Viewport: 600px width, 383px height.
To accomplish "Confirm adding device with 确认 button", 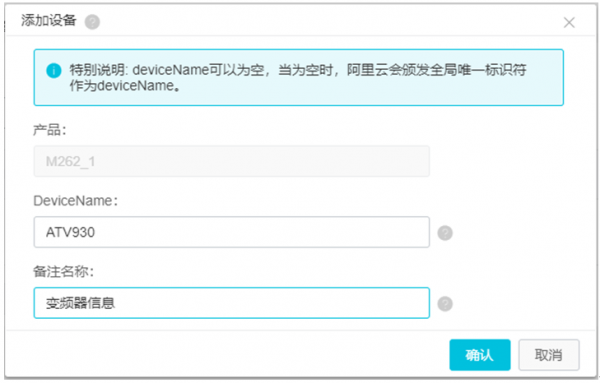I will [480, 355].
